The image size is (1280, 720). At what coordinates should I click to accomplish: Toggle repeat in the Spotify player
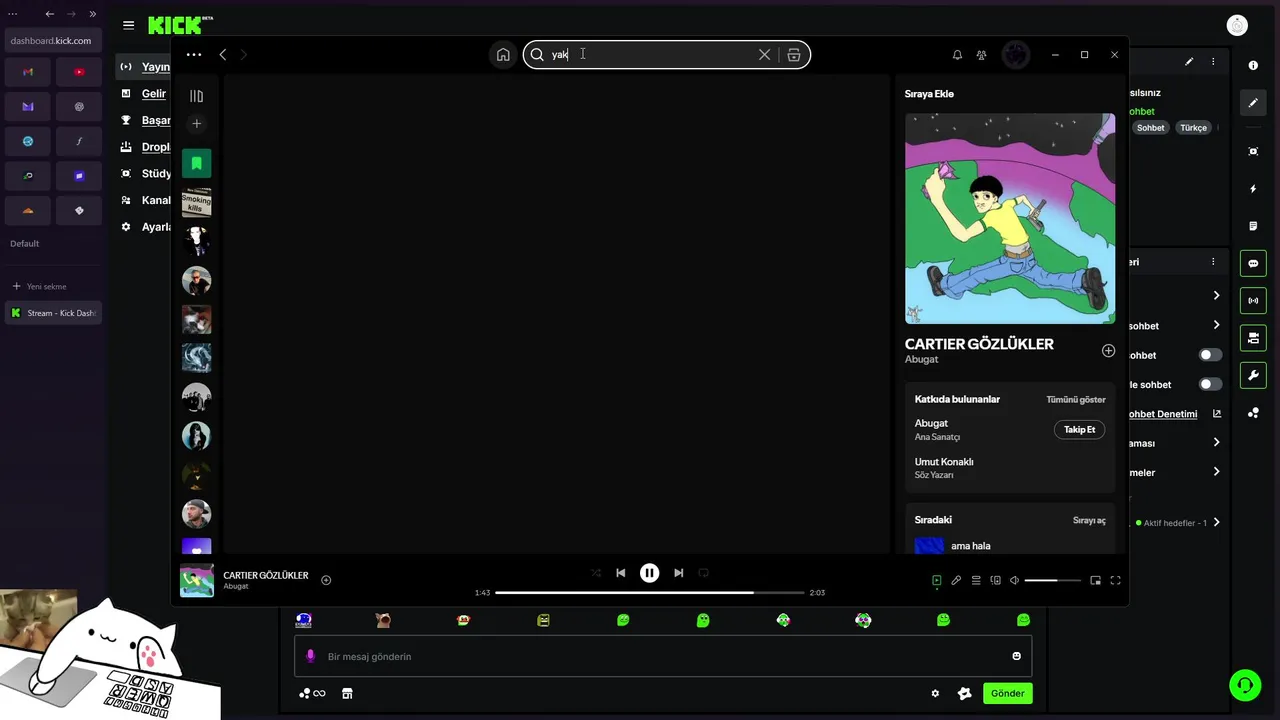[x=703, y=573]
